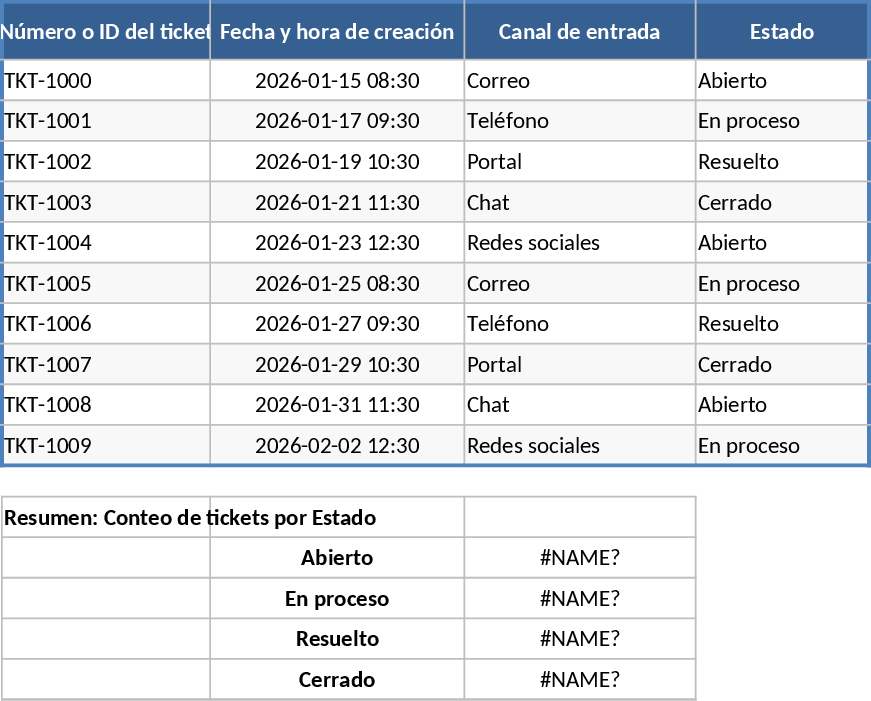The image size is (871, 701).
Task: Click the date 2026-01-25 08:30 cell
Action: tap(337, 284)
